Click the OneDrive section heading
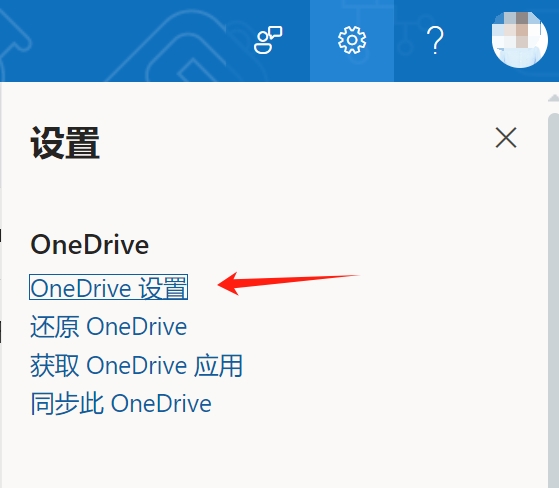 89,245
